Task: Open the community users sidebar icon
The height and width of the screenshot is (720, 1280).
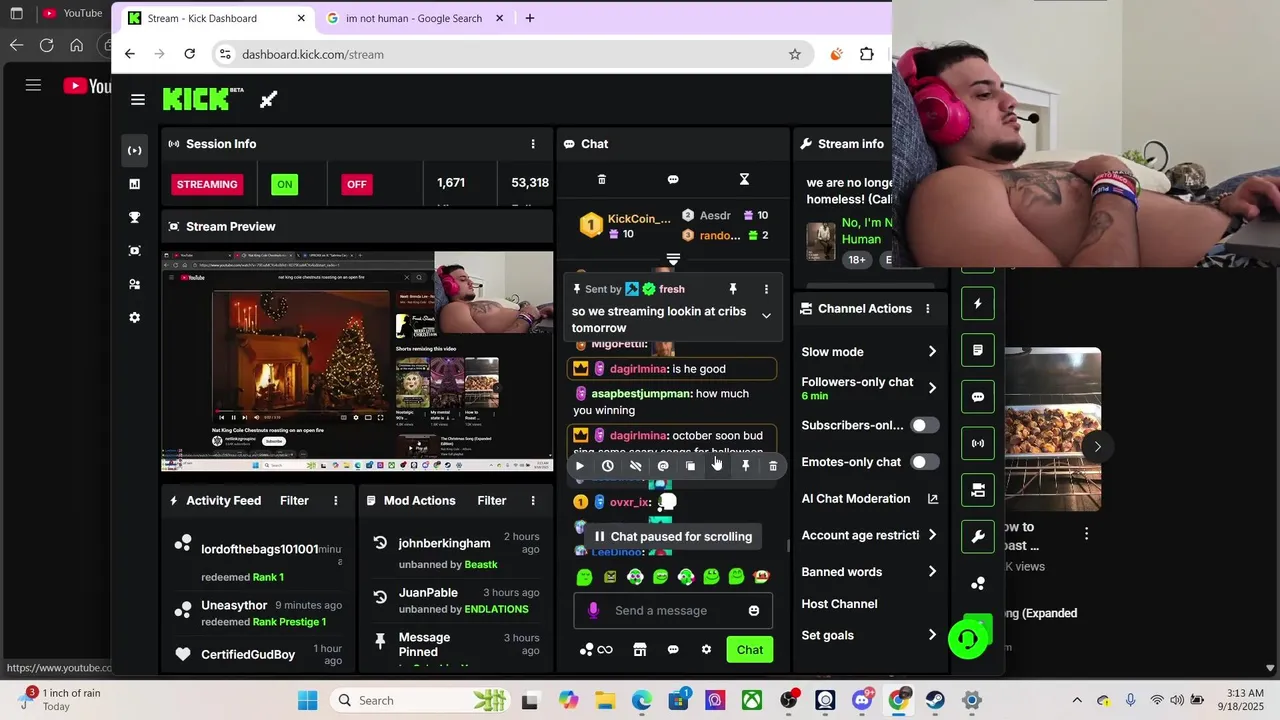Action: (134, 284)
